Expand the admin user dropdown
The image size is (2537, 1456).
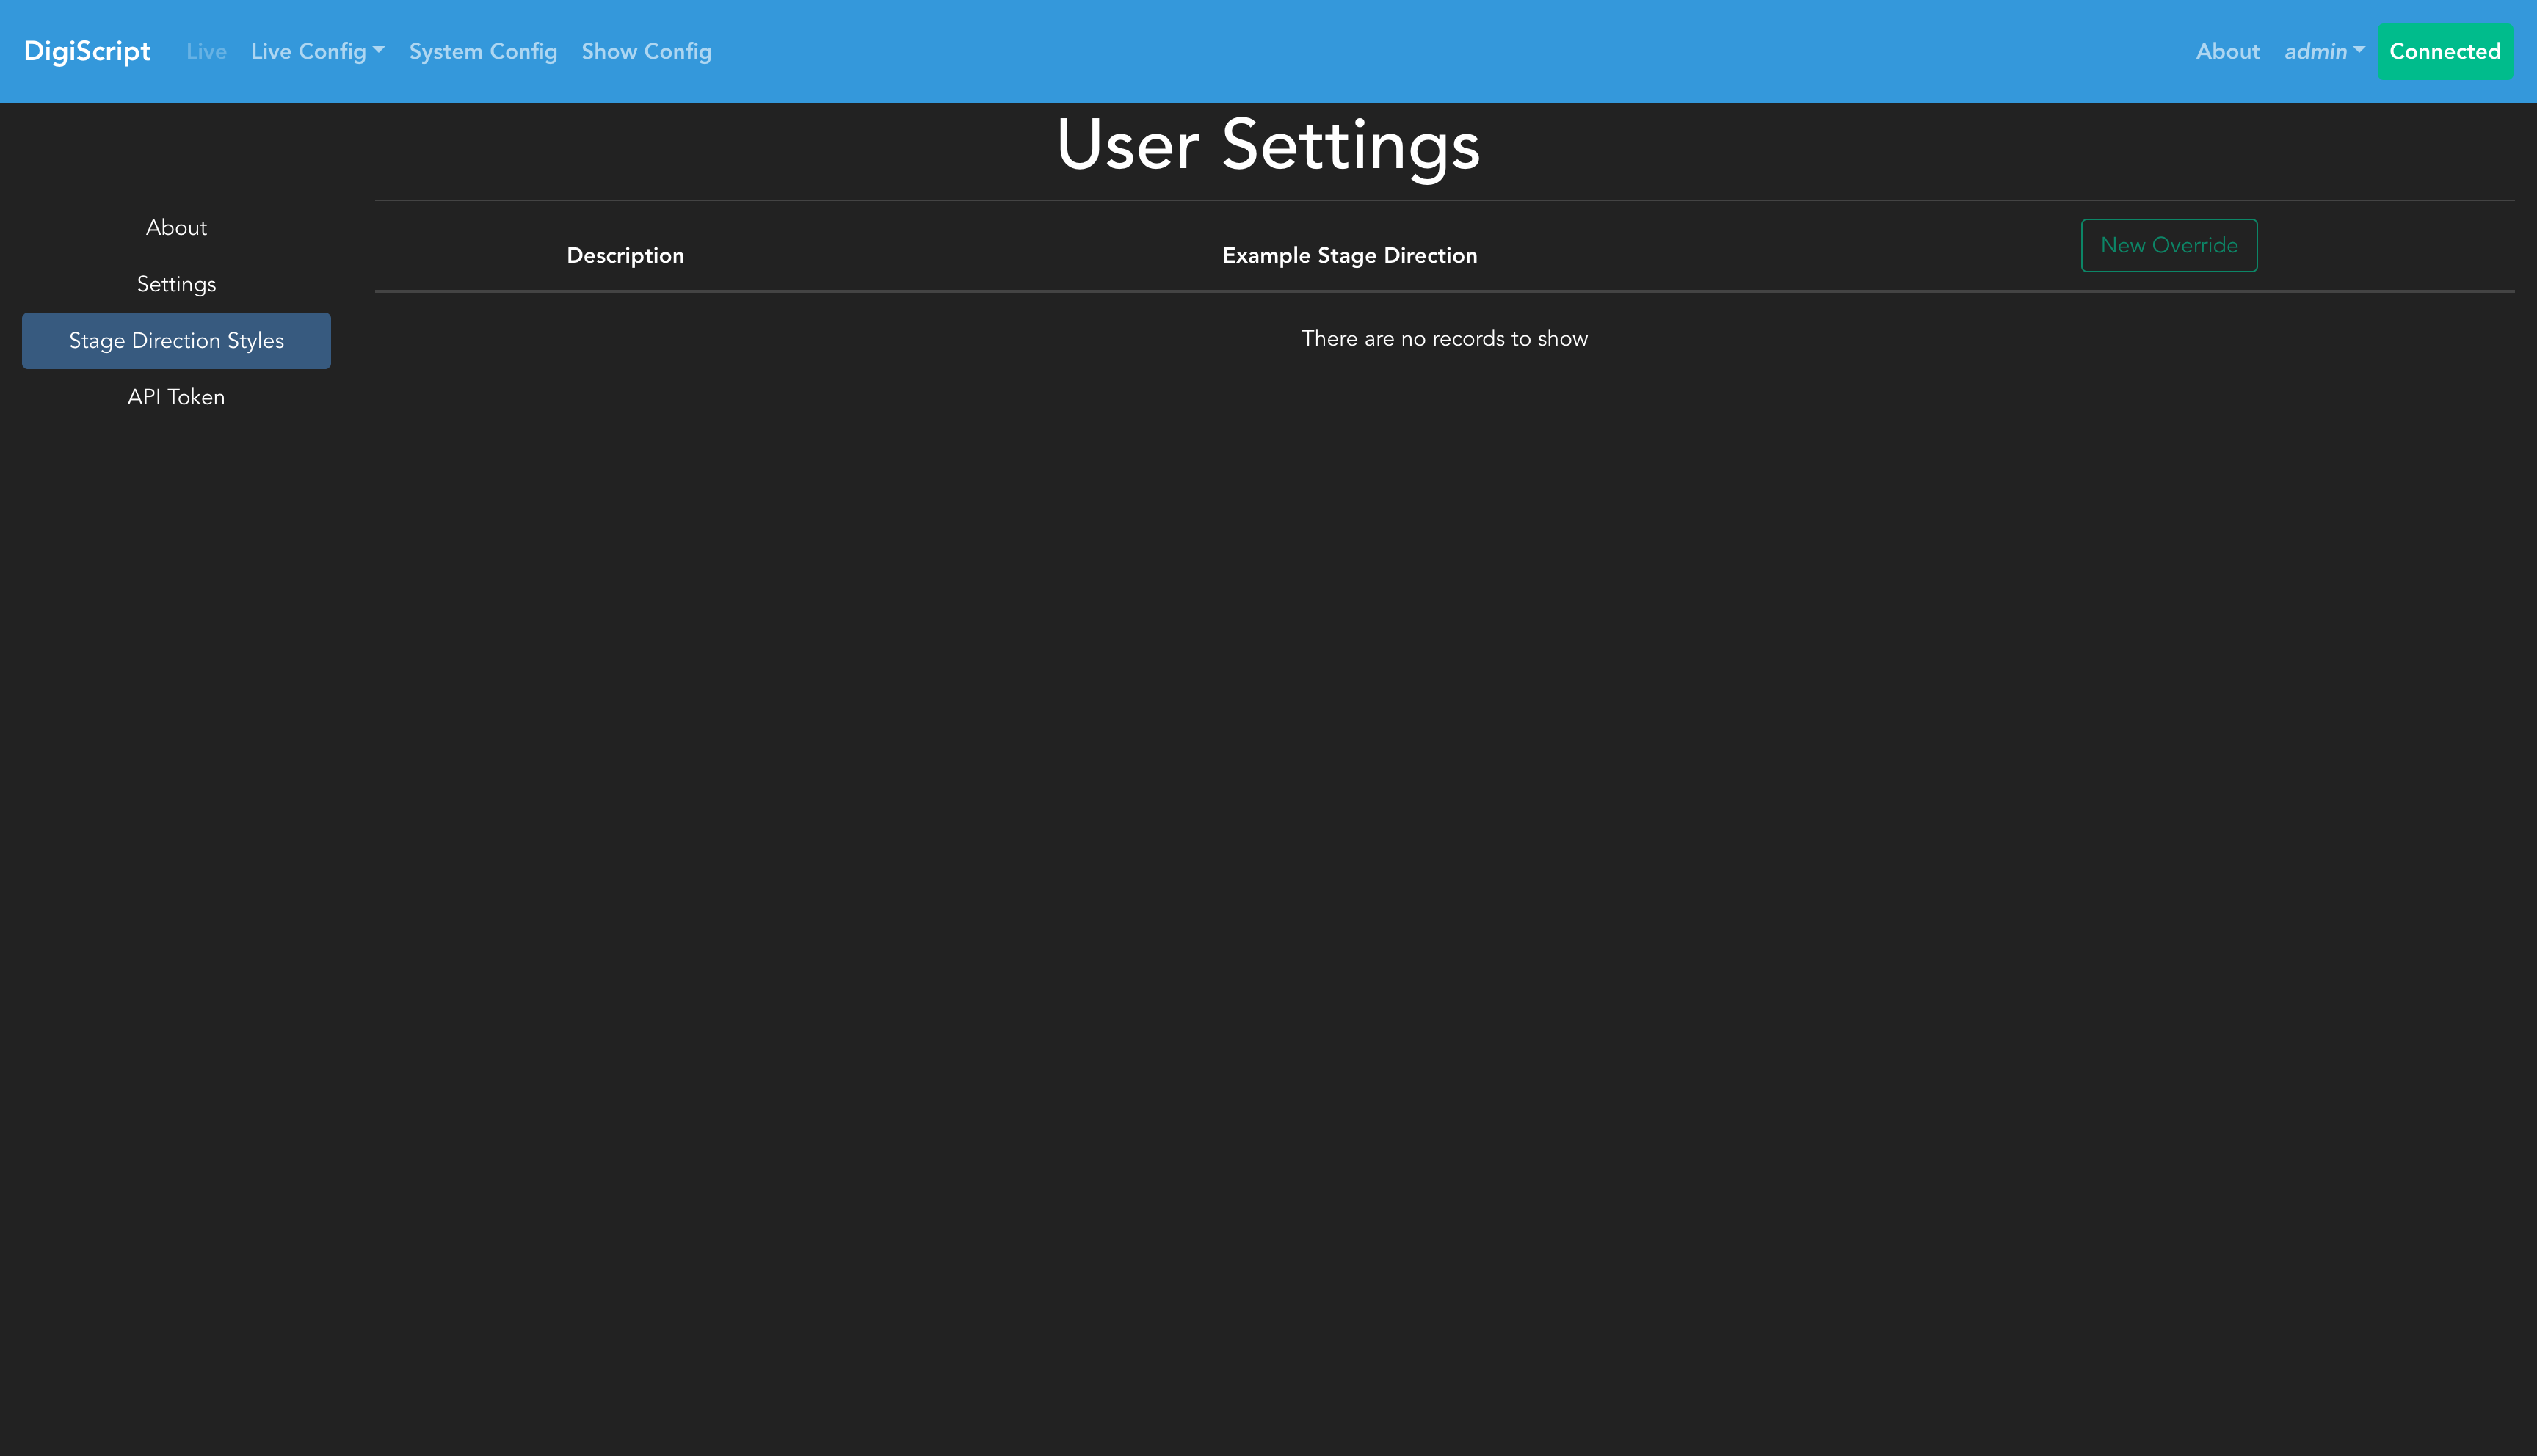[2315, 51]
